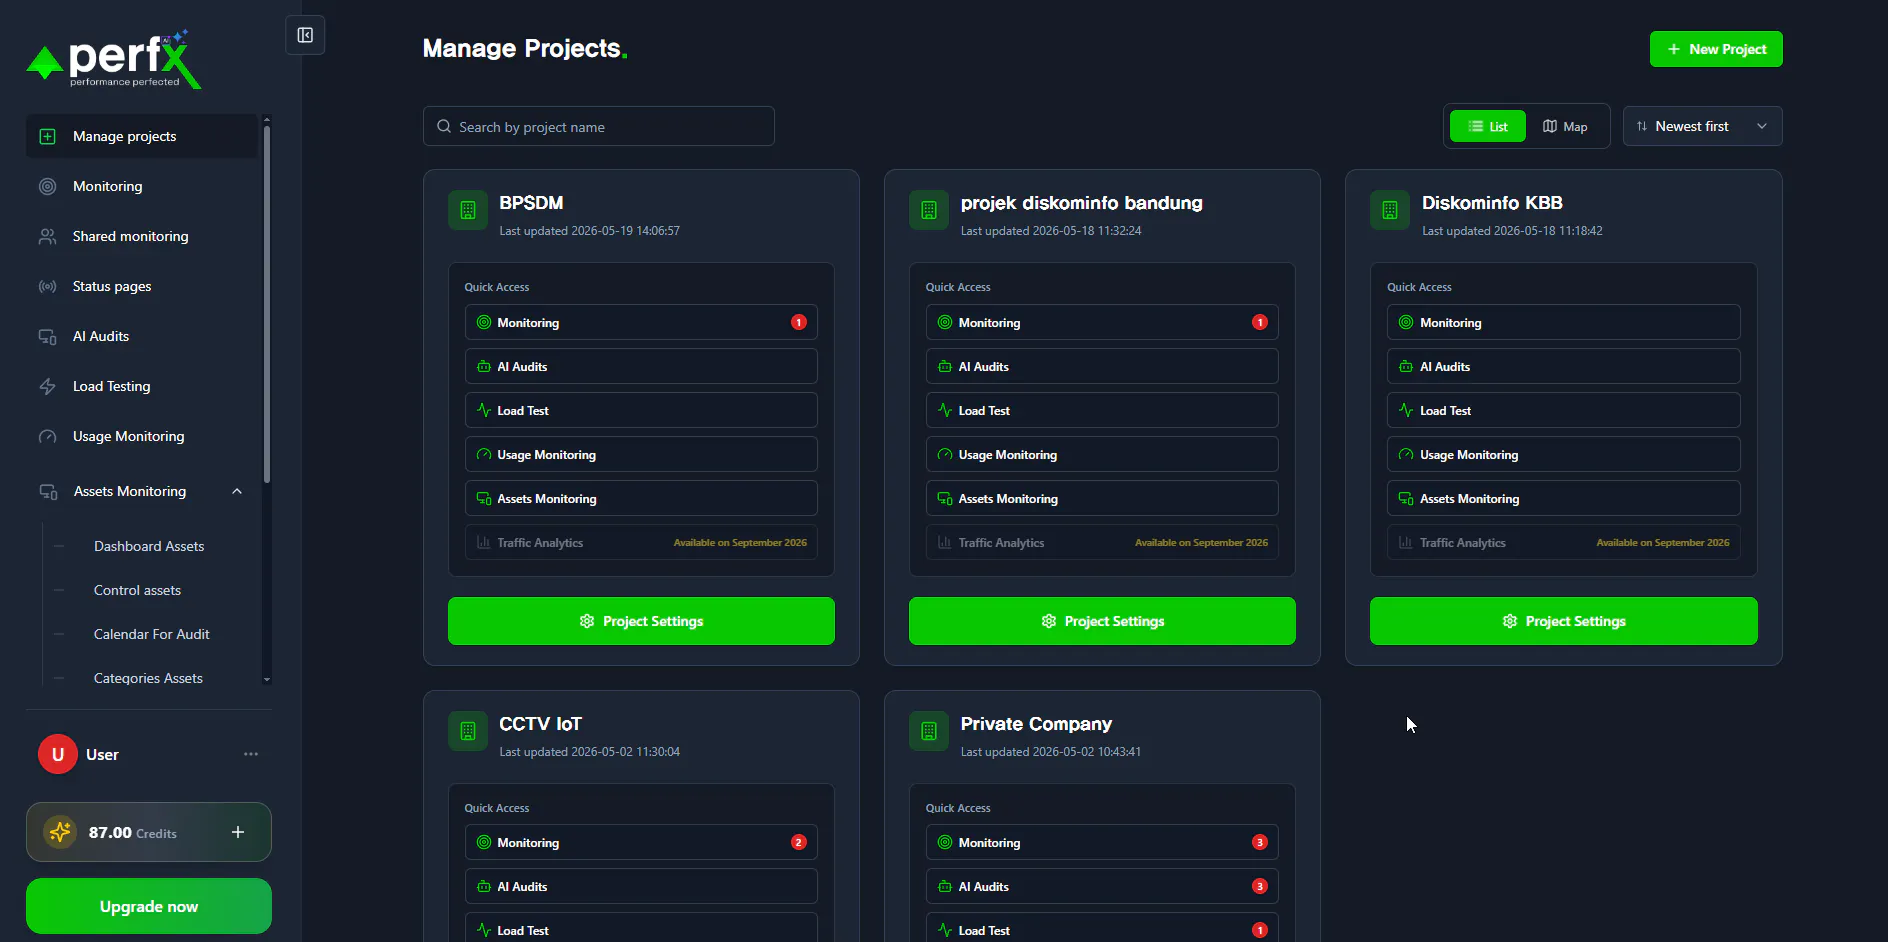1888x942 pixels.
Task: Click the Upgrade now button
Action: pyautogui.click(x=149, y=906)
